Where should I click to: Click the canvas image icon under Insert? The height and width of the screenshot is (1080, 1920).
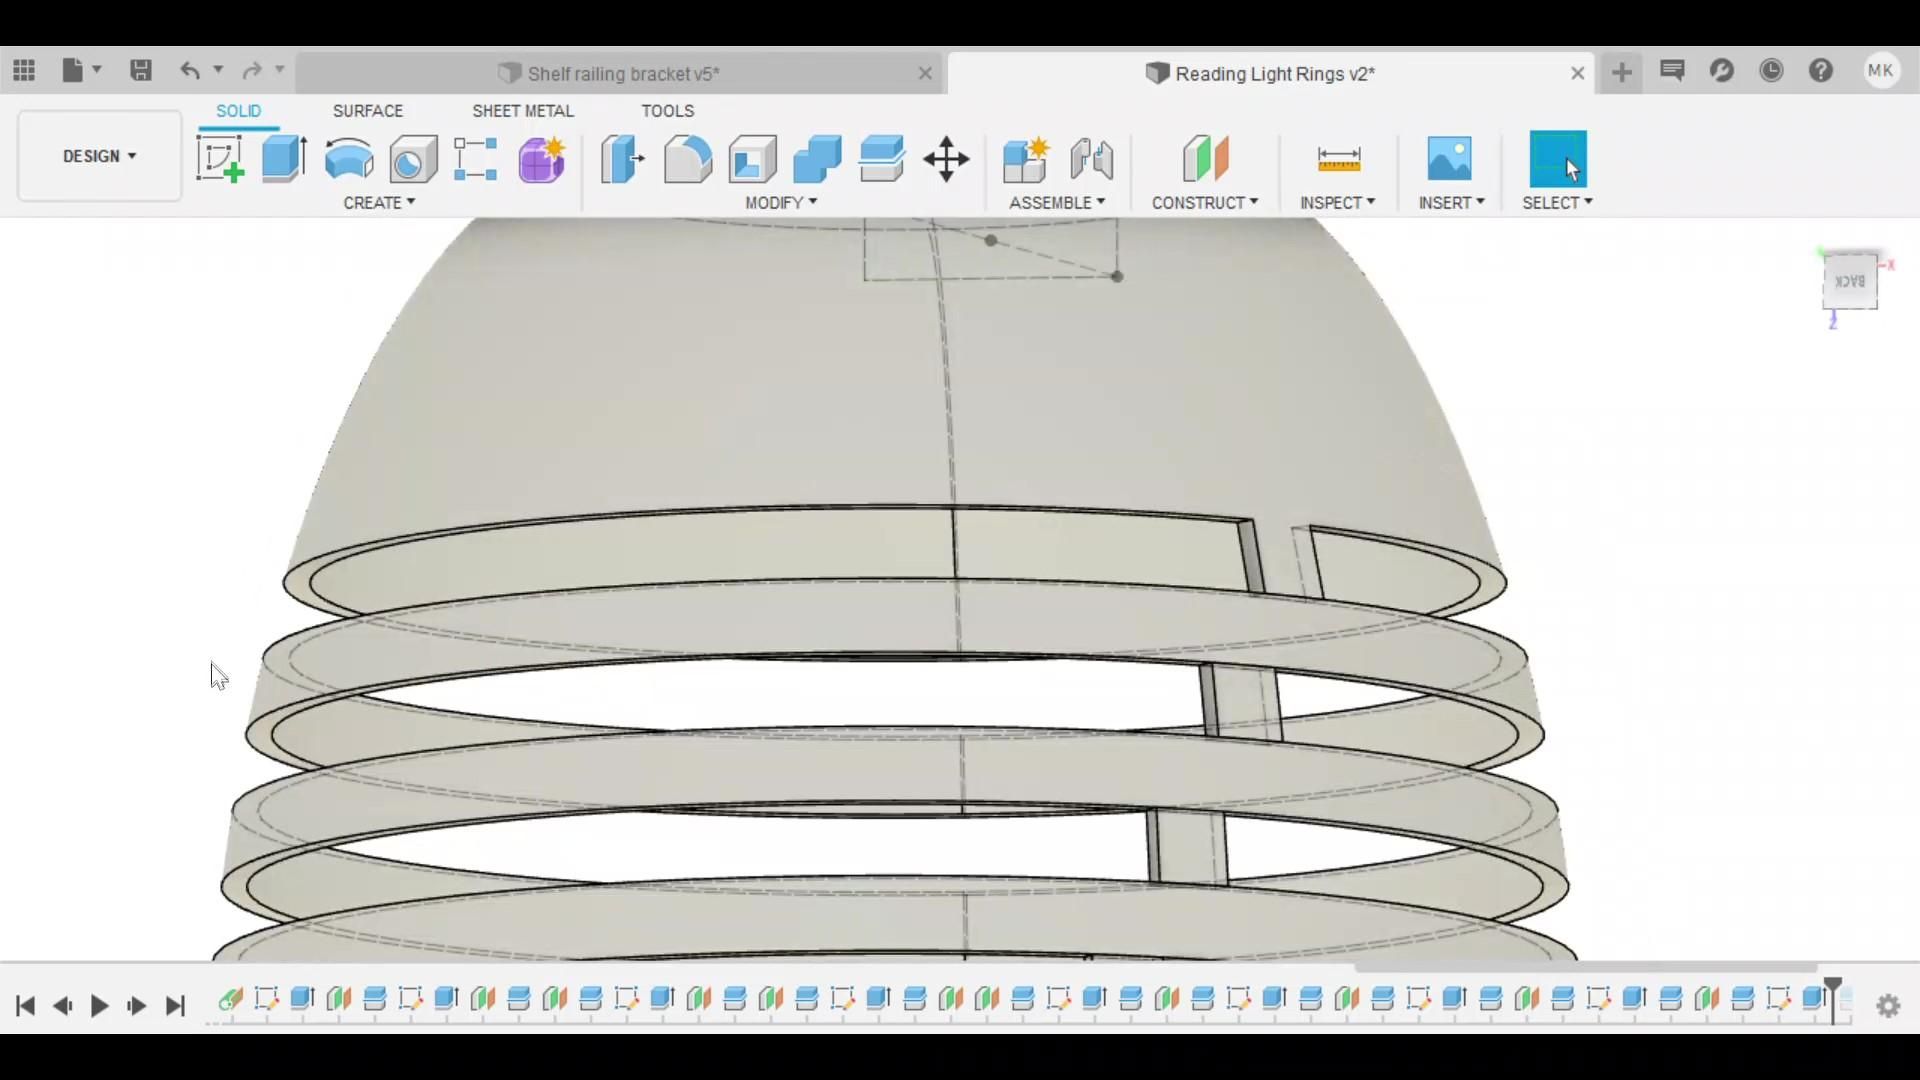(x=1449, y=158)
